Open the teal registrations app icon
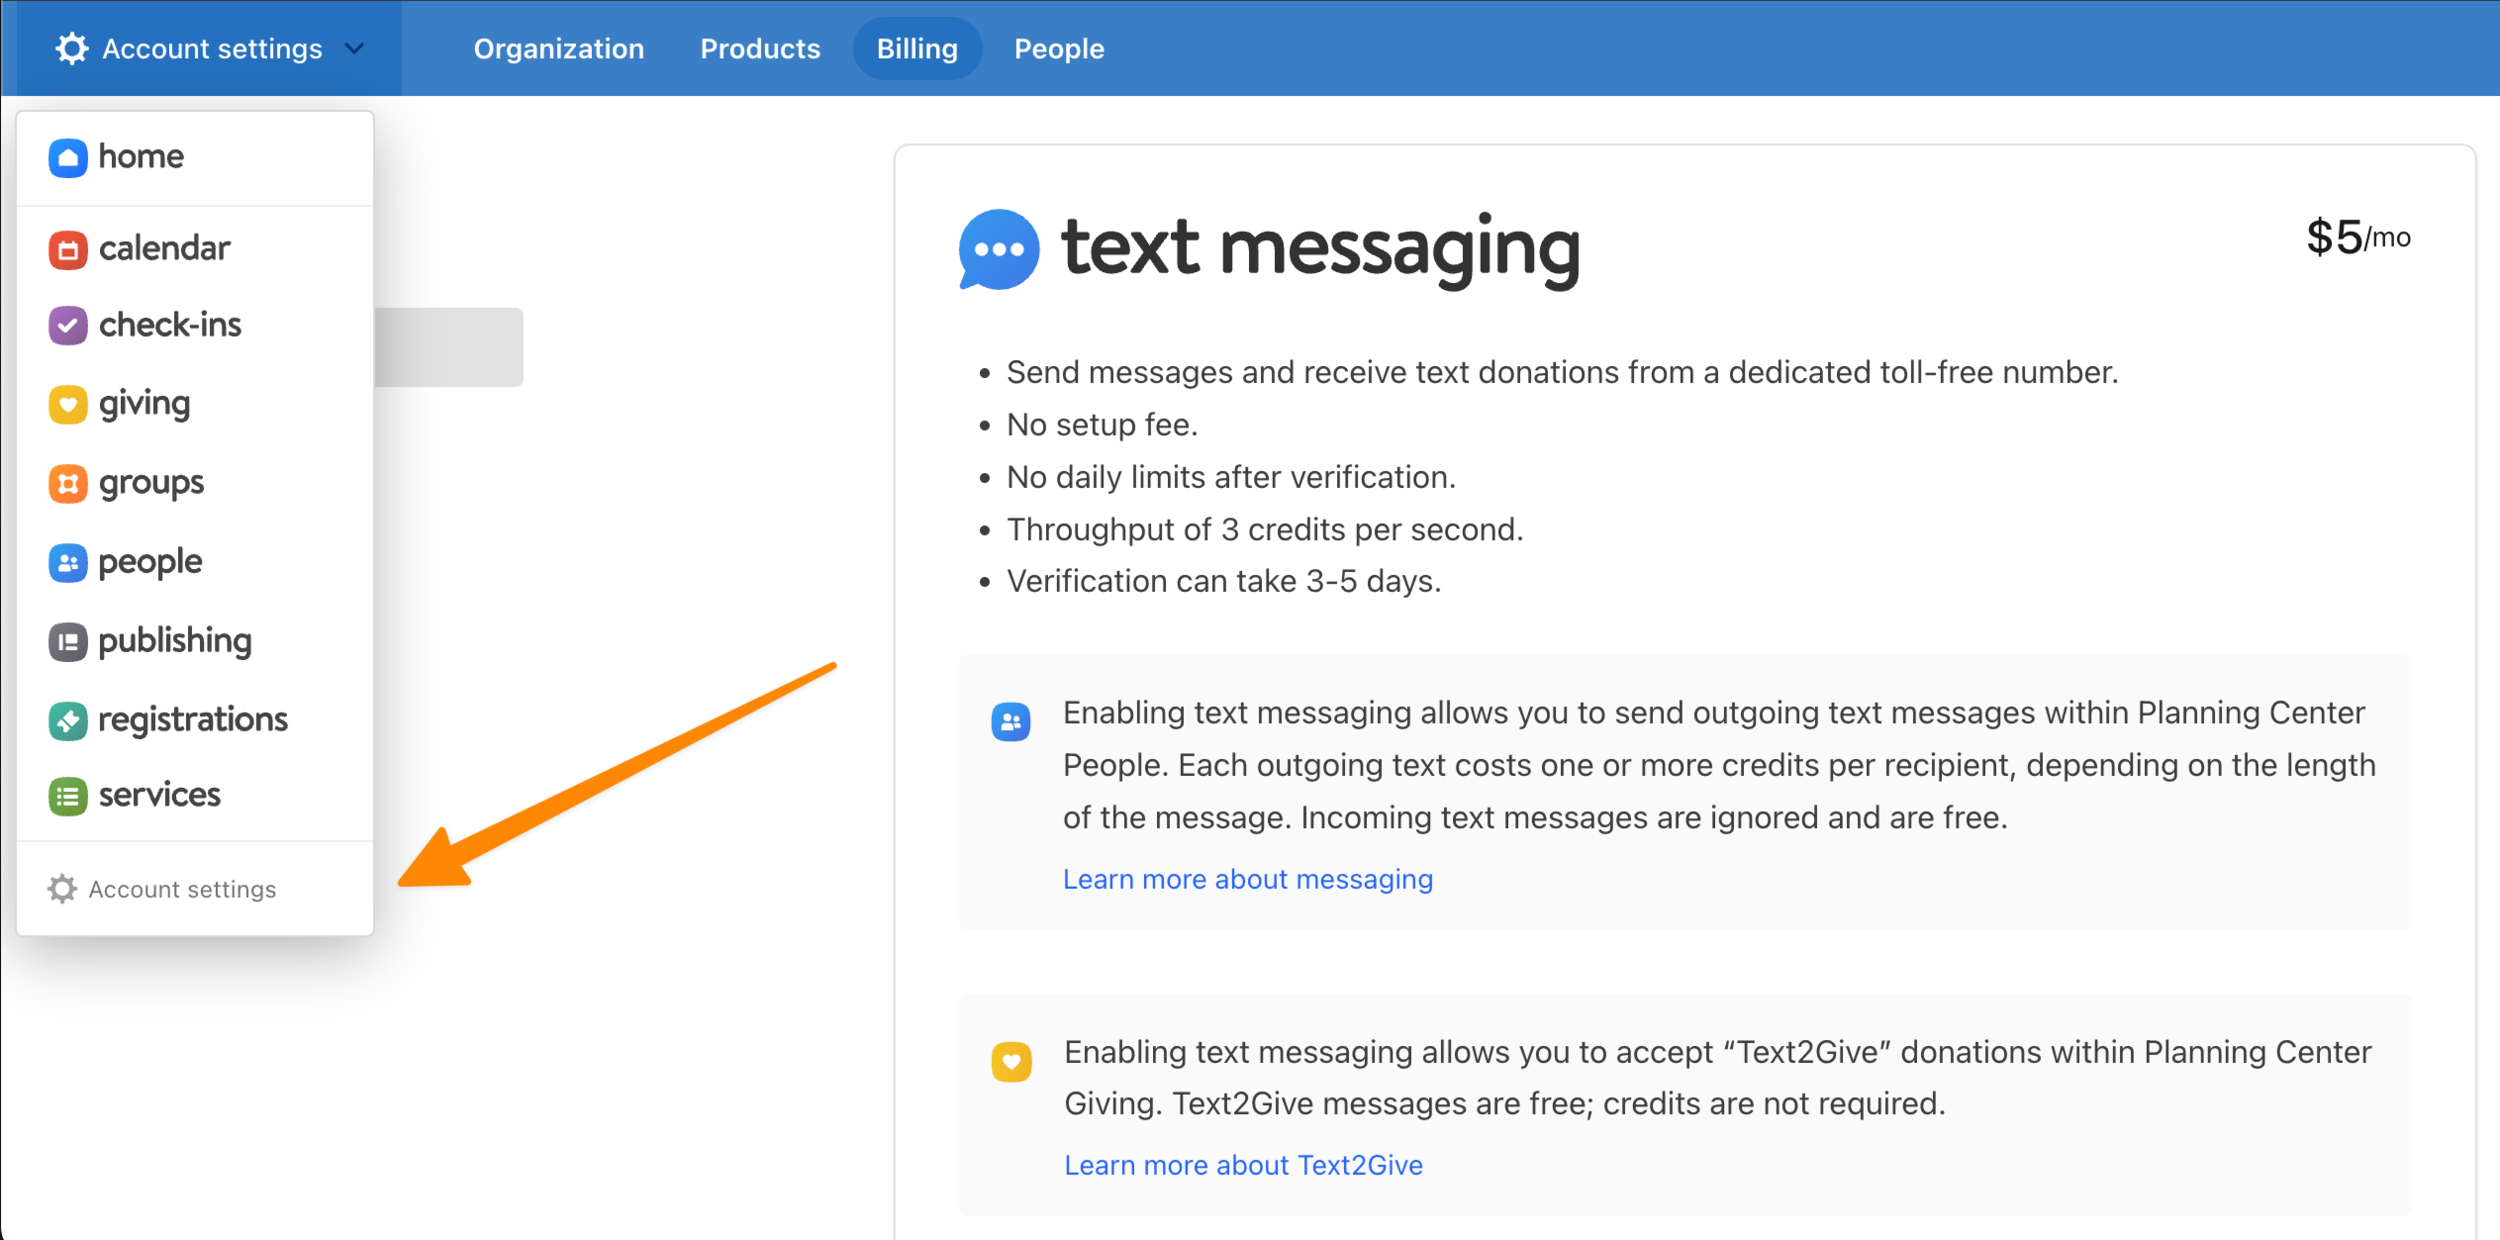This screenshot has height=1240, width=2500. click(x=68, y=720)
